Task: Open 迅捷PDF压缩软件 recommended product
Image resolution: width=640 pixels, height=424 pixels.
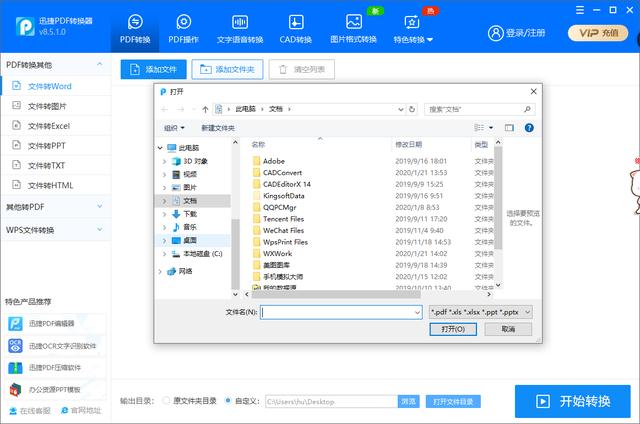Action: click(56, 368)
